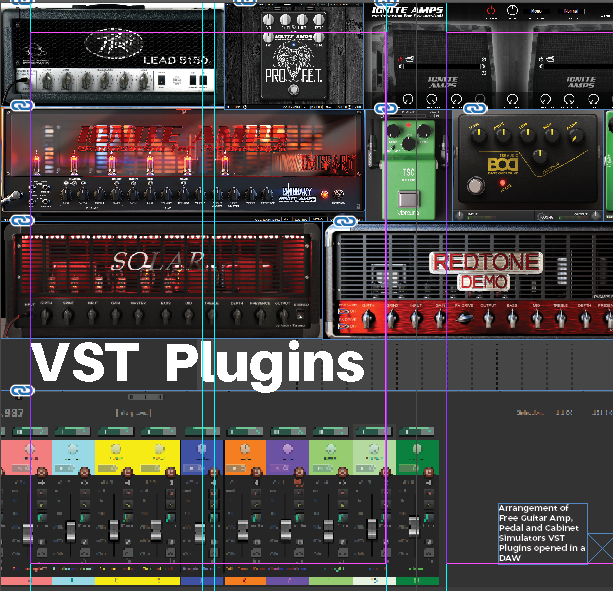Click the green routing button above the light blue channel
613x591 pixels.
tap(72, 431)
